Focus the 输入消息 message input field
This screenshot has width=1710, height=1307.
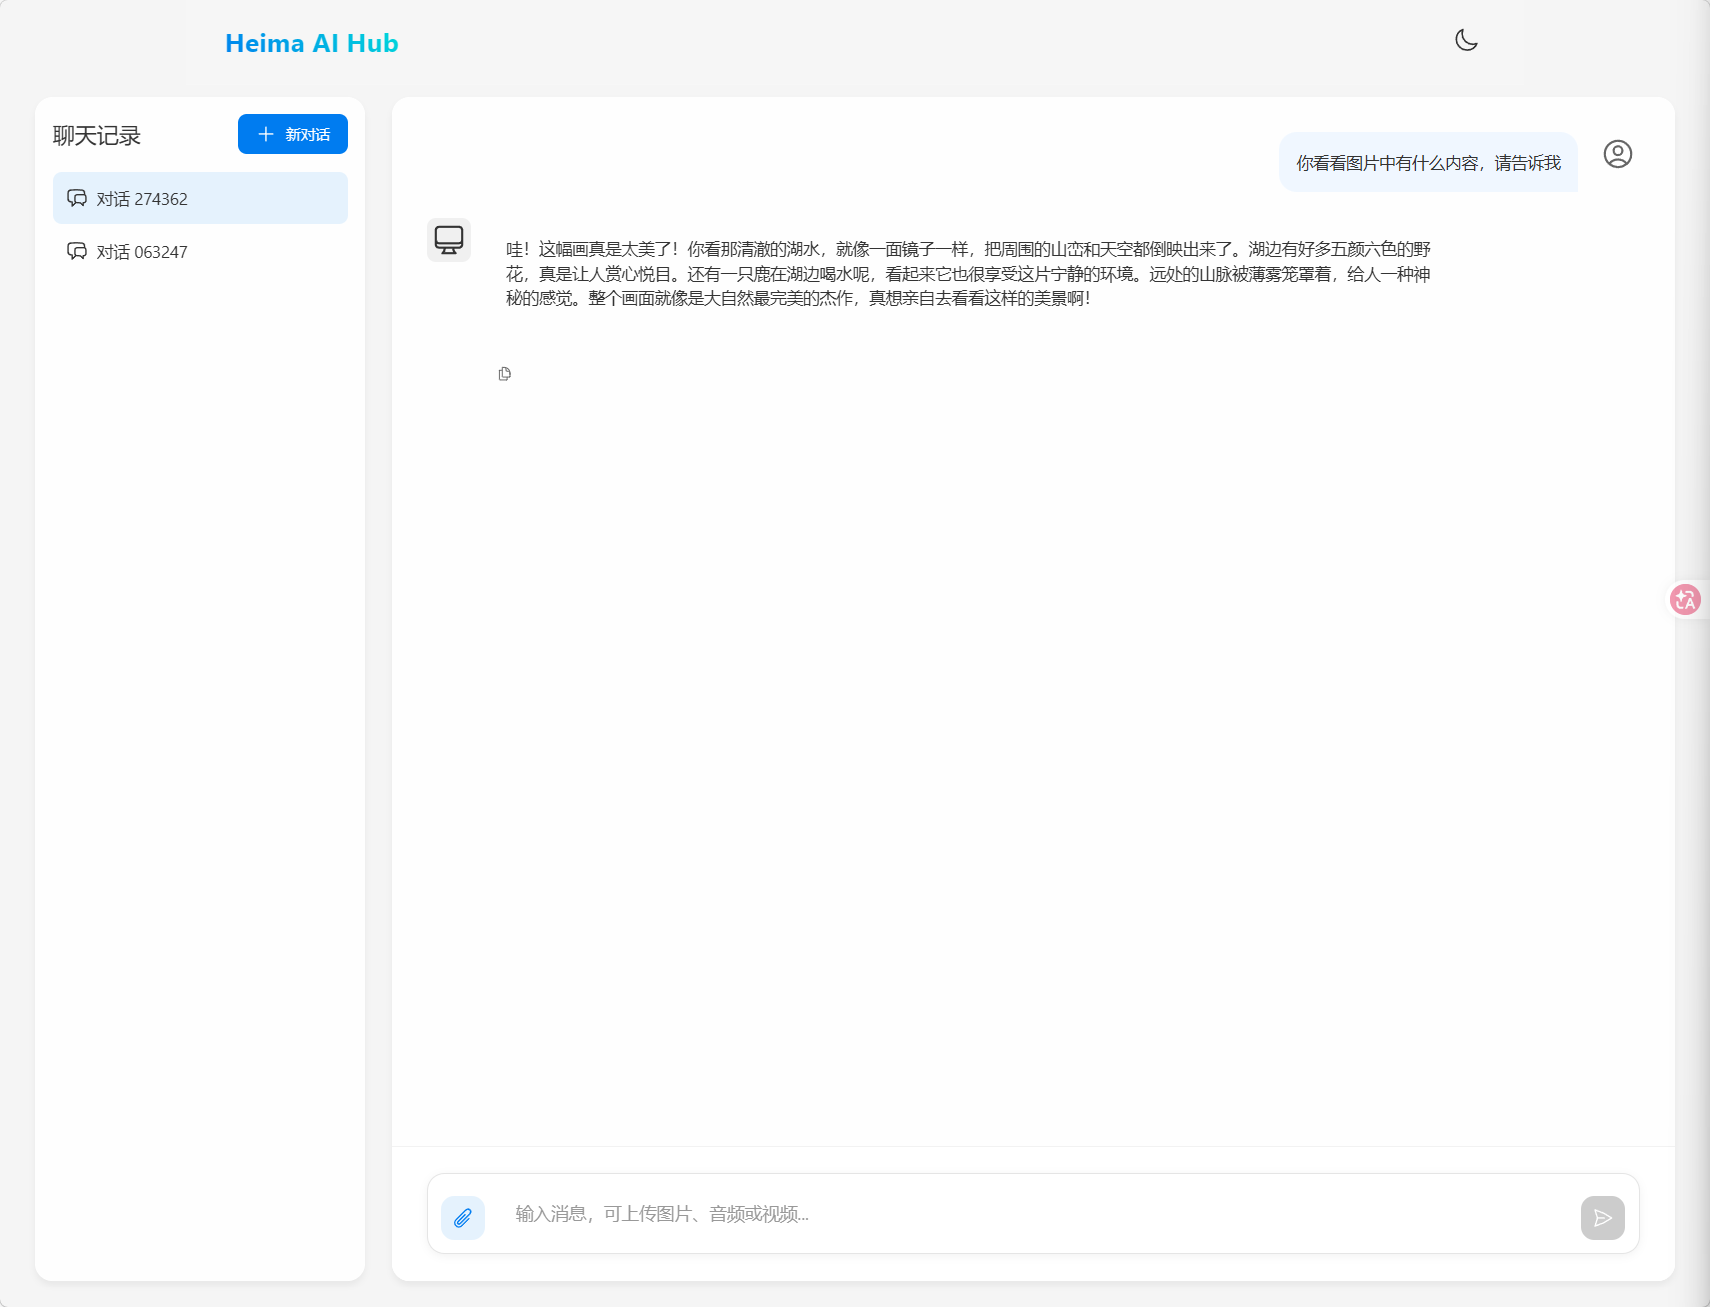tap(1030, 1214)
